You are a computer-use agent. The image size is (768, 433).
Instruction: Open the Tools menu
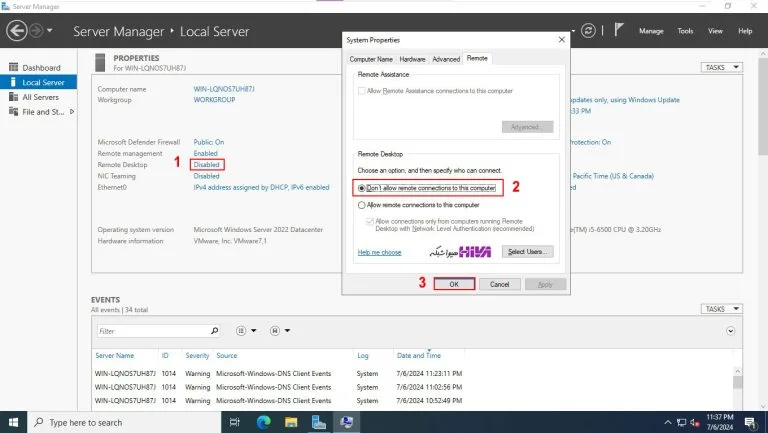click(685, 31)
